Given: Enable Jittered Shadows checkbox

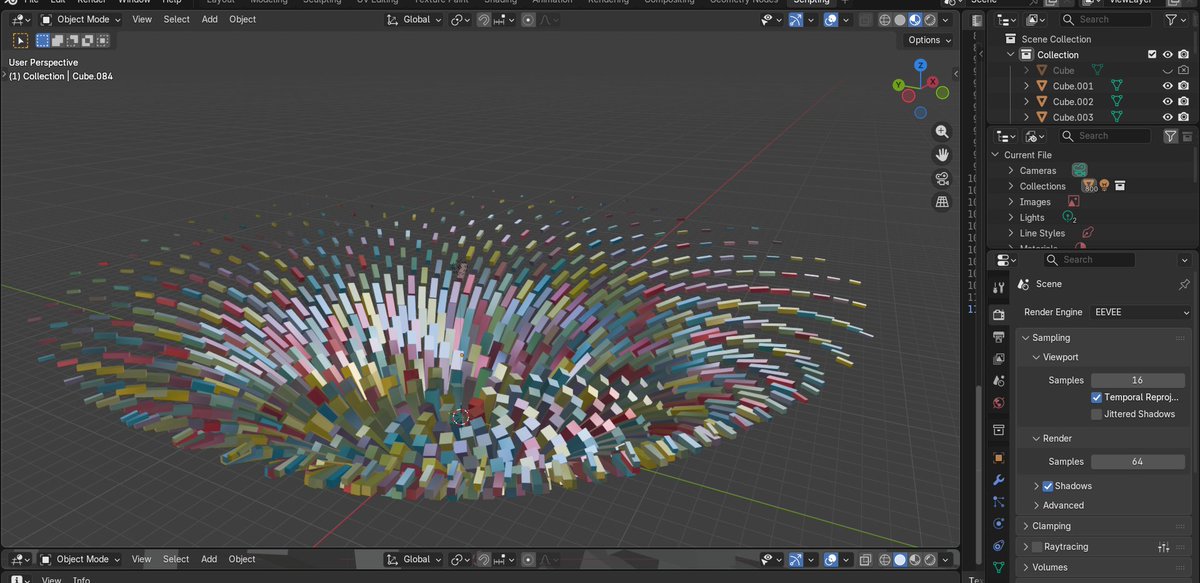Looking at the screenshot, I should click(x=1097, y=414).
